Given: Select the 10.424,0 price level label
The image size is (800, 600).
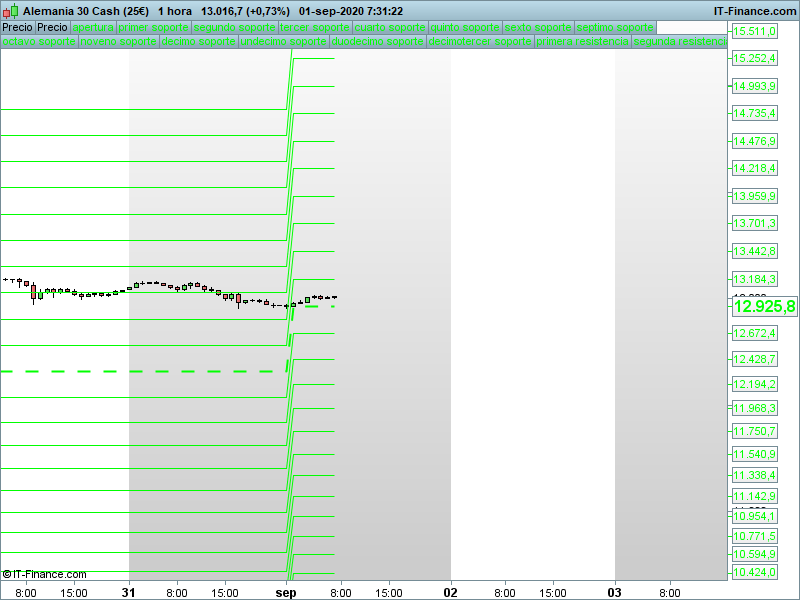Looking at the screenshot, I should point(755,572).
